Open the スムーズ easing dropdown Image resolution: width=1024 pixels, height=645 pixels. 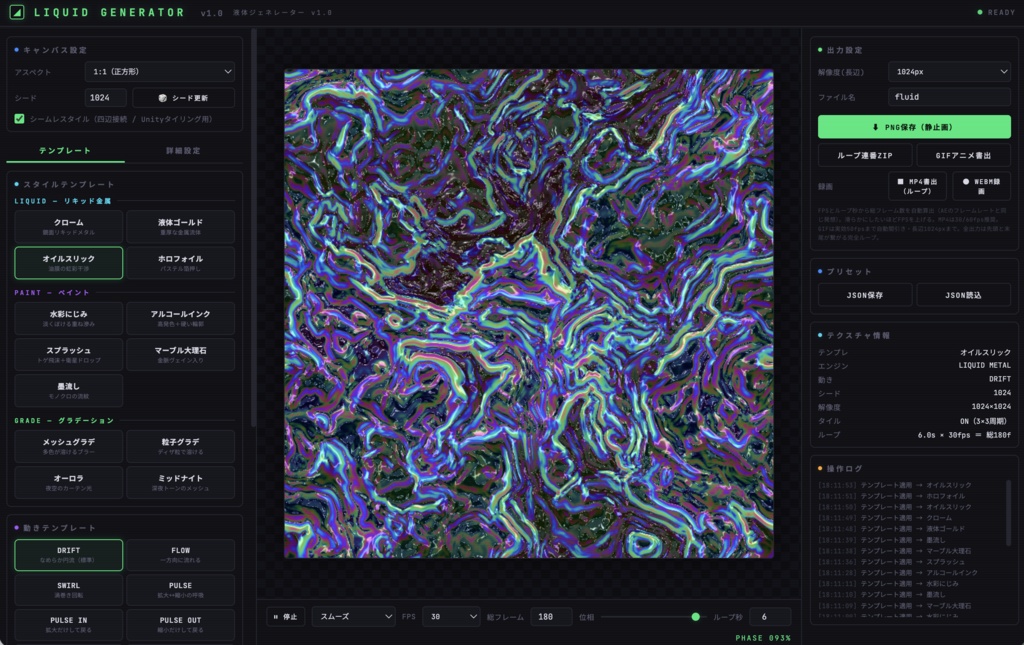pyautogui.click(x=353, y=617)
